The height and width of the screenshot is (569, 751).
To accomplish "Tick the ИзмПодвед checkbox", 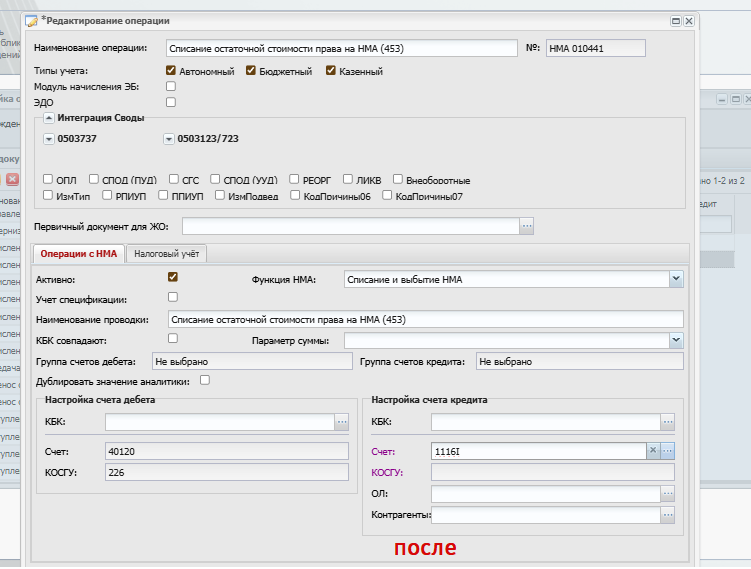I will [x=219, y=195].
